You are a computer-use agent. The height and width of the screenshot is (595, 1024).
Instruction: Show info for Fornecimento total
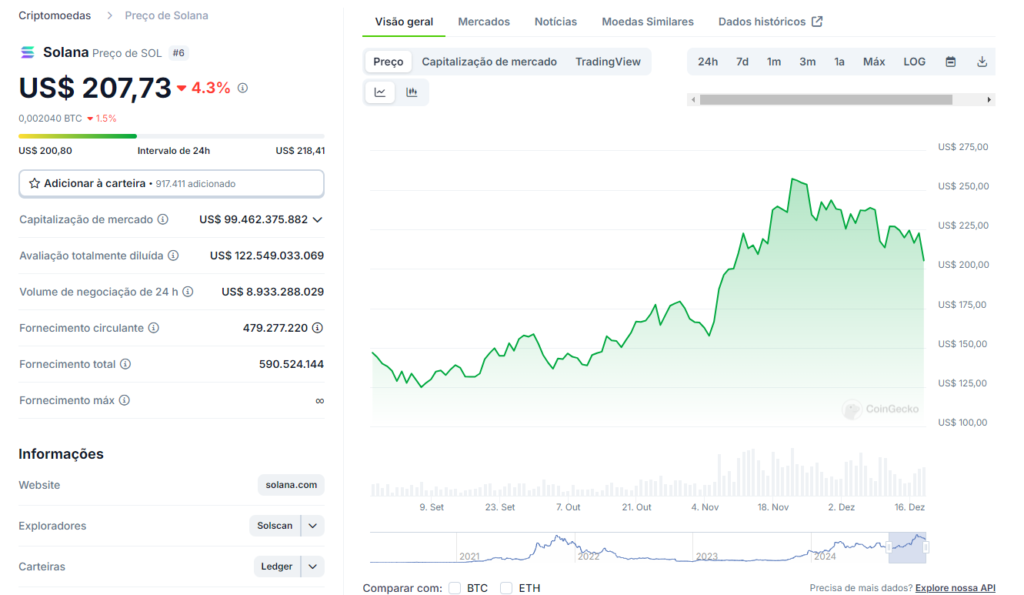point(125,364)
